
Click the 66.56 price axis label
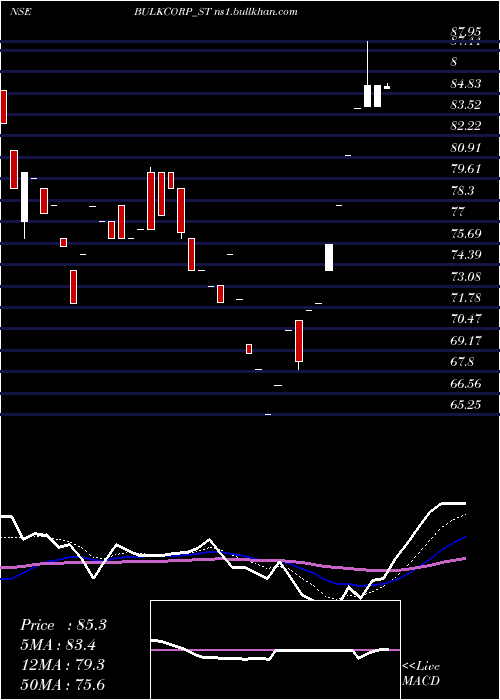point(466,383)
